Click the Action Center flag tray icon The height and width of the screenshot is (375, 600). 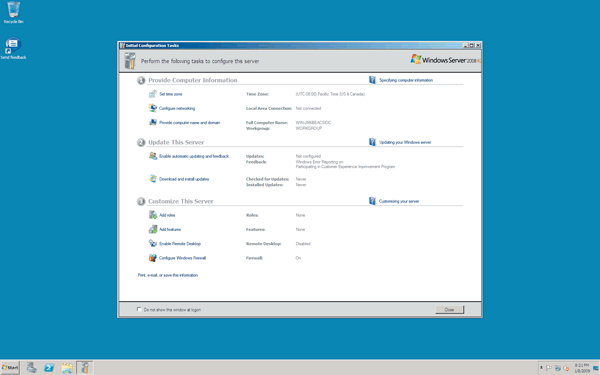click(549, 368)
